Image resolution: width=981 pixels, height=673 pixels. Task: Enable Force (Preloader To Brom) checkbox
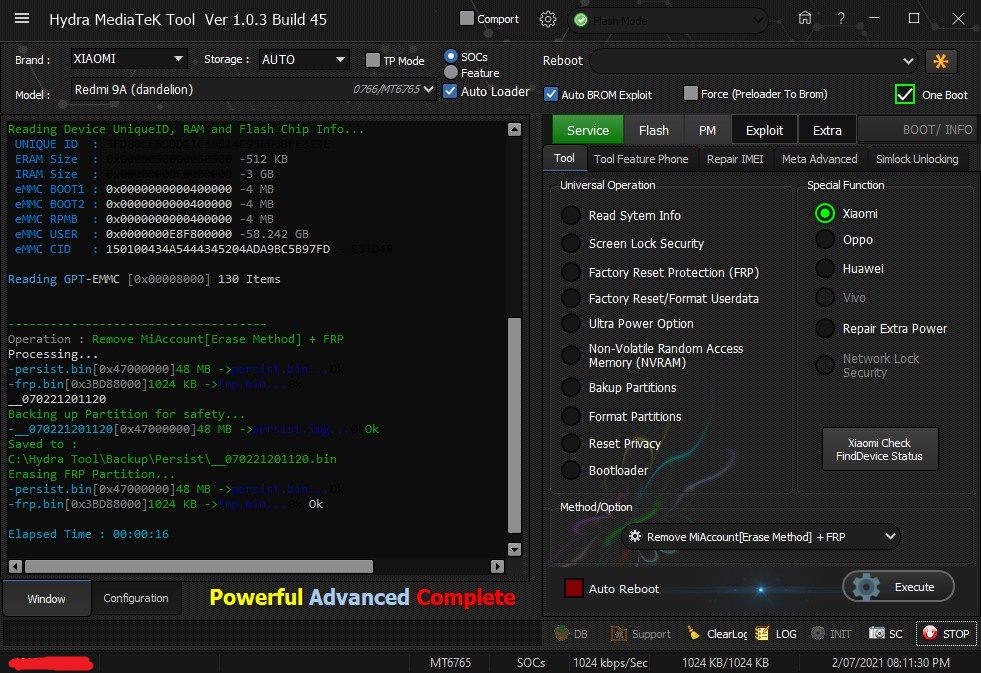[x=691, y=94]
